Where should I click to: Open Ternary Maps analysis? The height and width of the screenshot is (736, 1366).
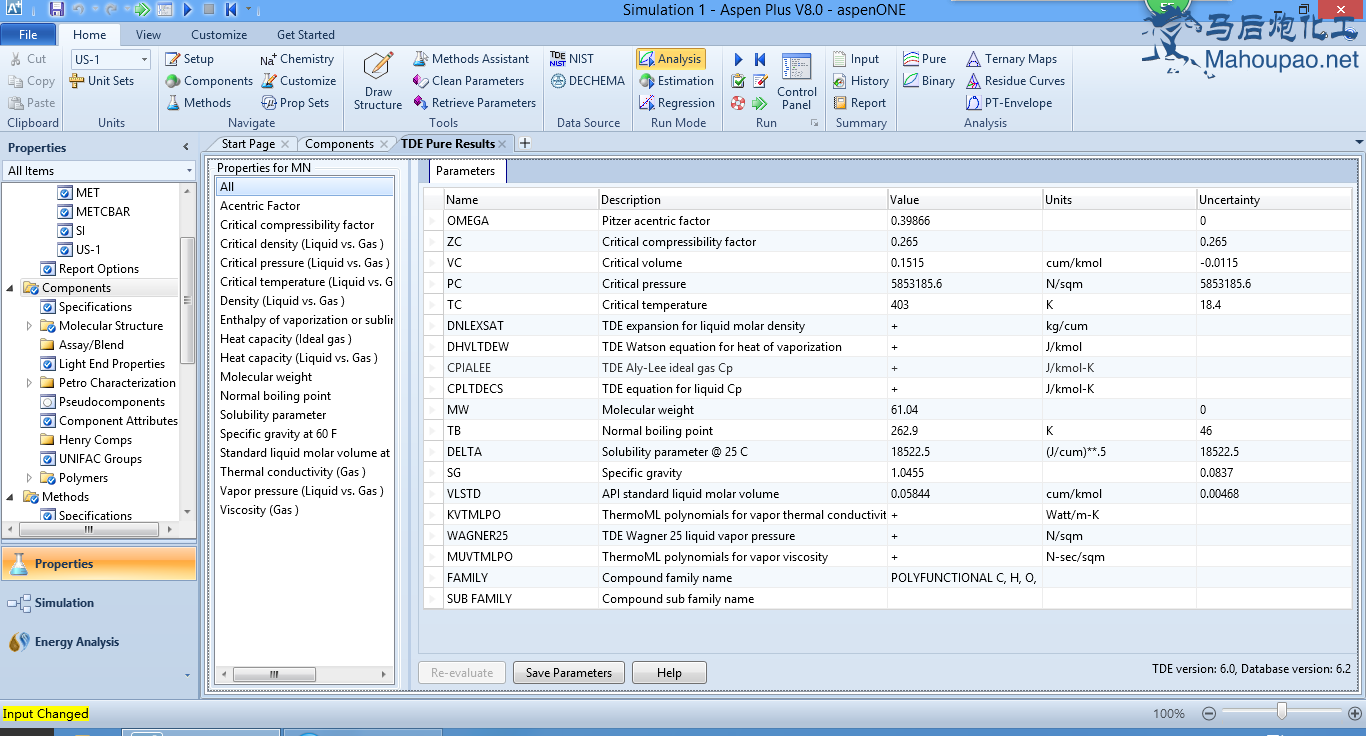pos(1011,59)
